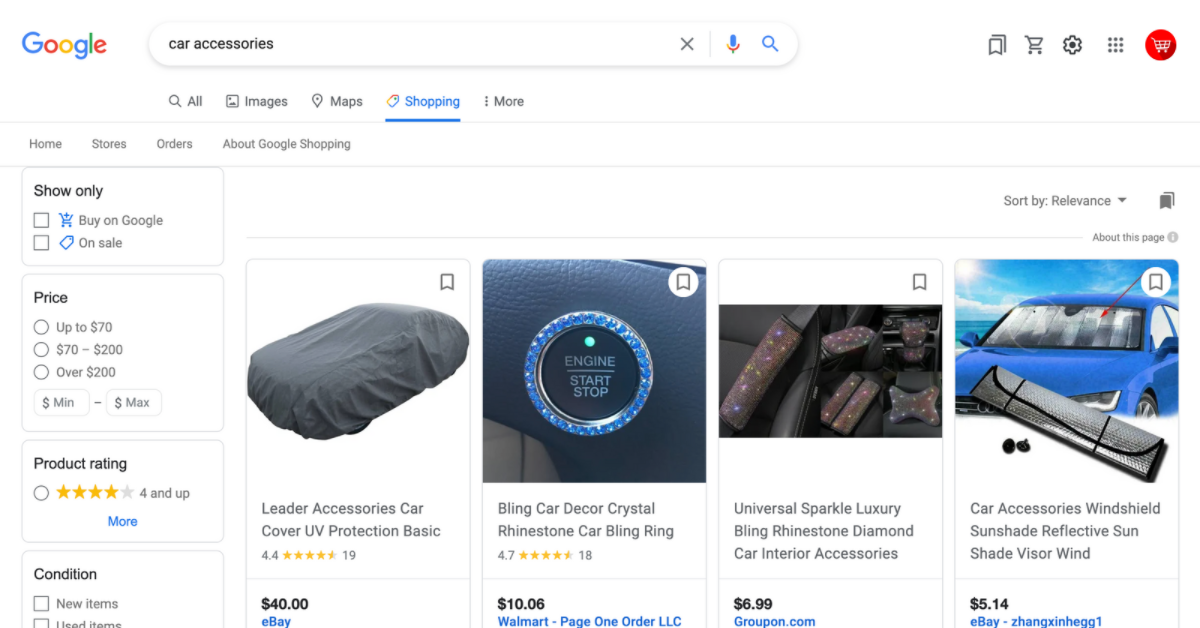Open the More search options menu
1200x628 pixels.
pos(503,101)
